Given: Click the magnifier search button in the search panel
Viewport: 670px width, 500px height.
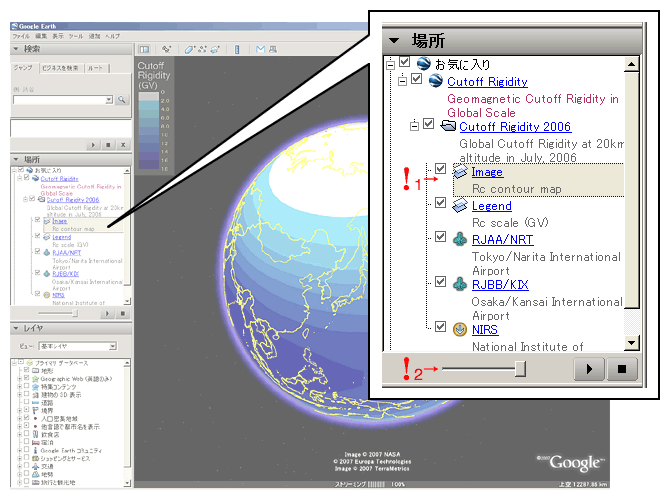Looking at the screenshot, I should (x=122, y=100).
